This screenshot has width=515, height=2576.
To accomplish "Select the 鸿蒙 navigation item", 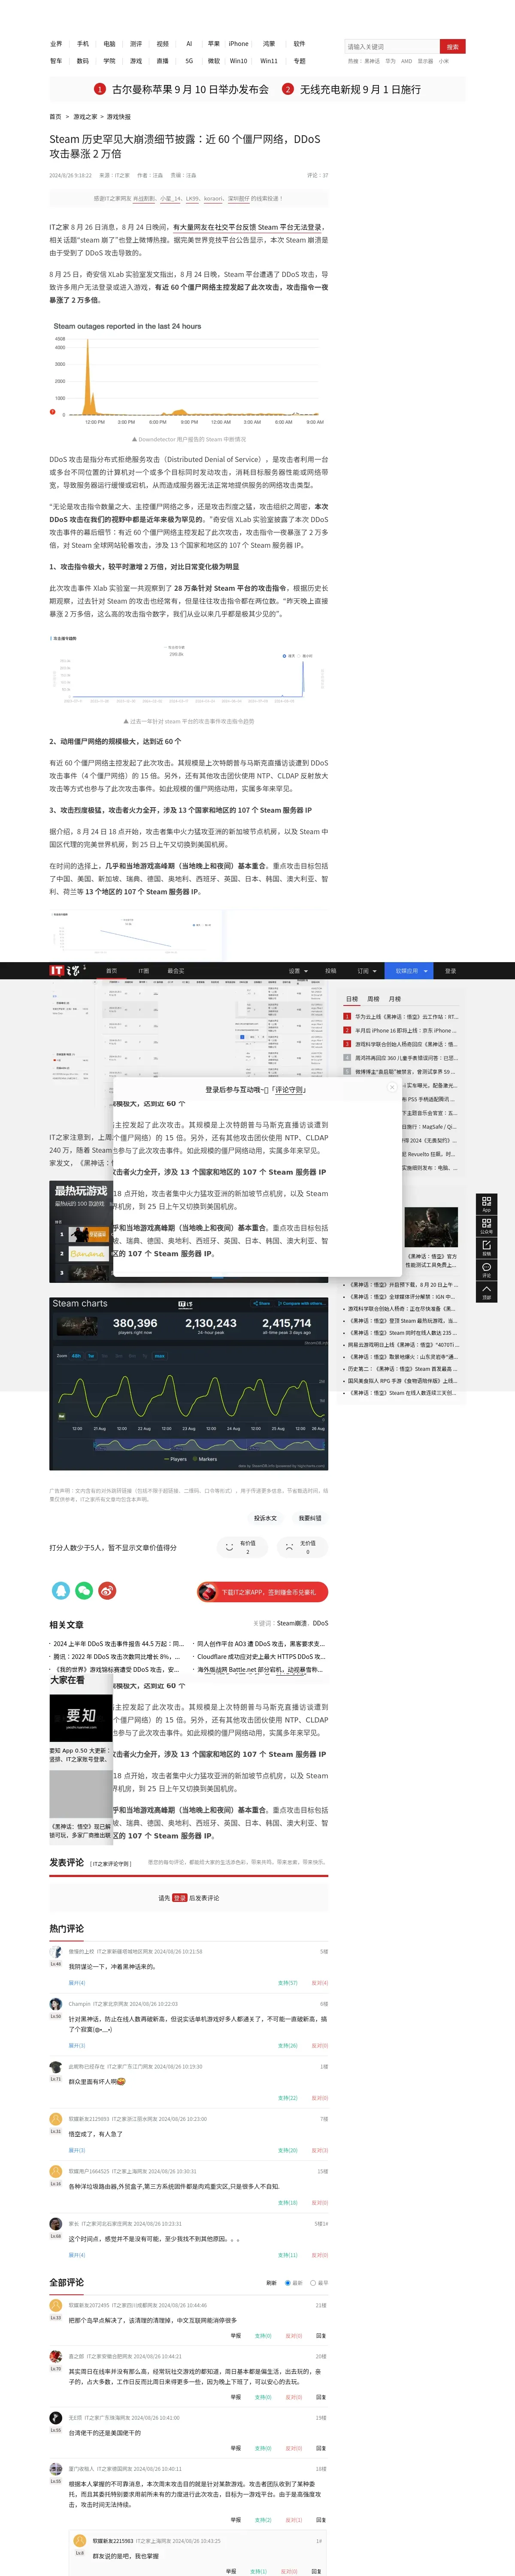I will (x=269, y=44).
